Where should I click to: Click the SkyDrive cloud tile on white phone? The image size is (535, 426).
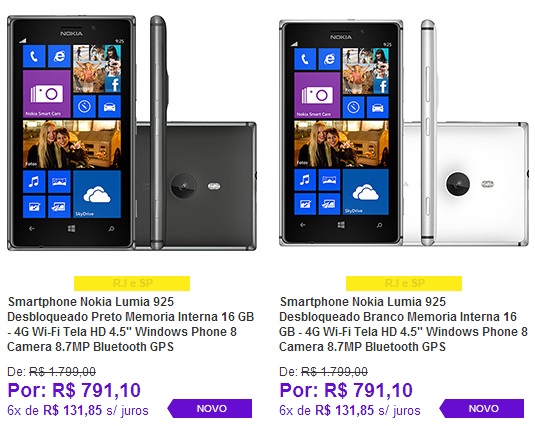pyautogui.click(x=366, y=192)
